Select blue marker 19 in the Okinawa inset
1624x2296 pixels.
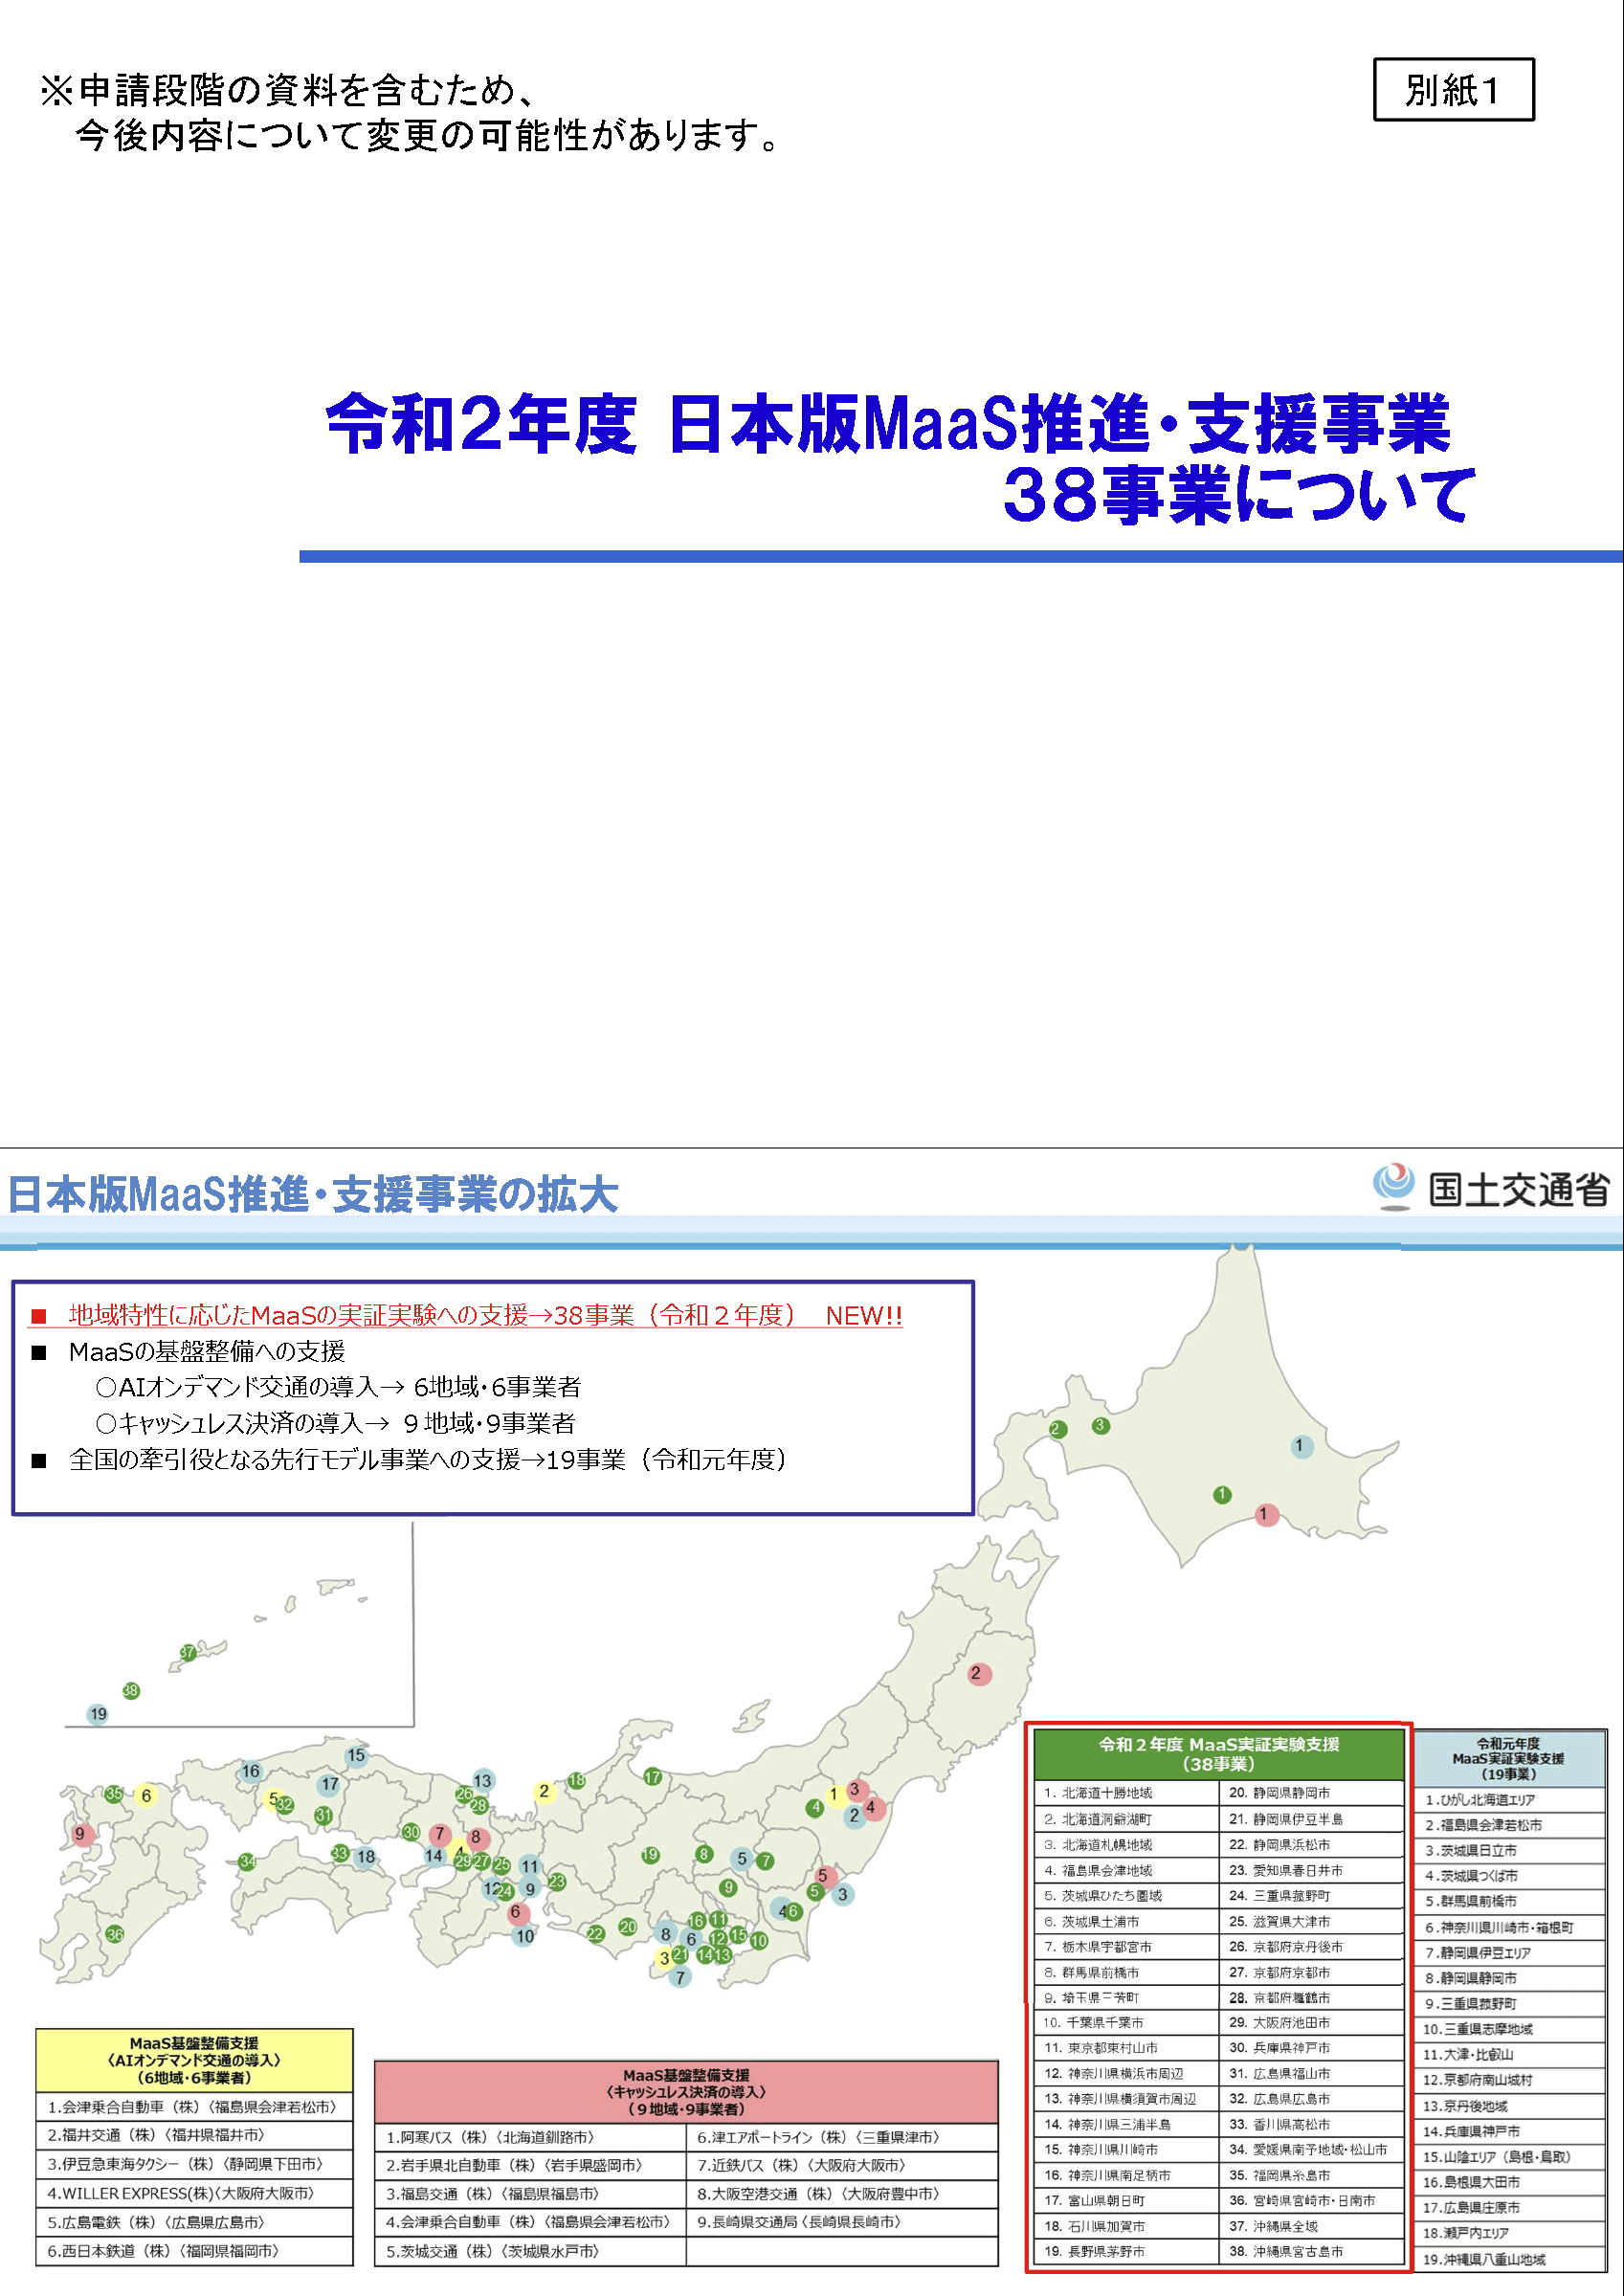98,1714
